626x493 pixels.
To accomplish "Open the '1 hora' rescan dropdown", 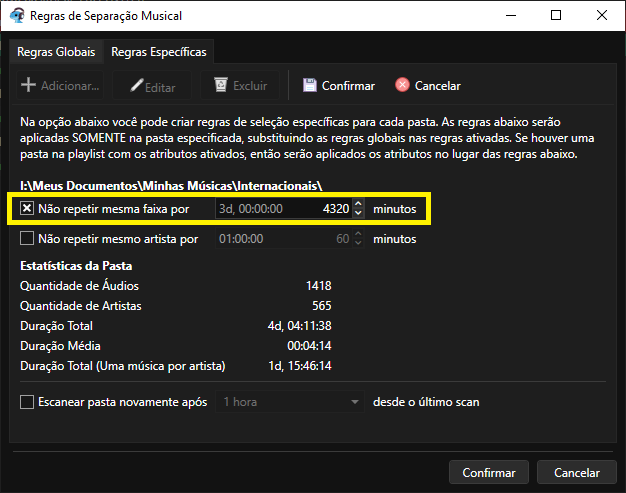I will 291,402.
